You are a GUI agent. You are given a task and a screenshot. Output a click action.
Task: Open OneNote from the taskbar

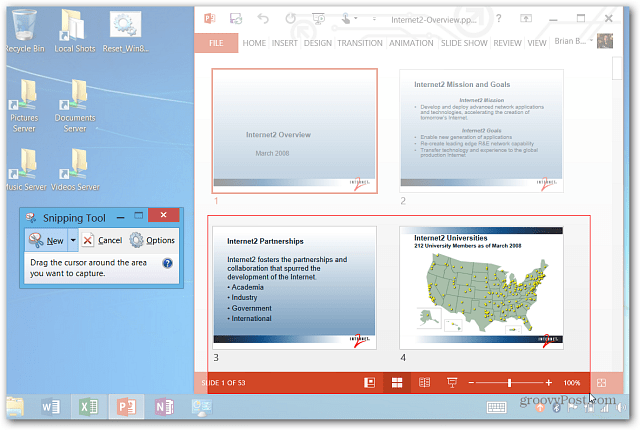[x=164, y=406]
